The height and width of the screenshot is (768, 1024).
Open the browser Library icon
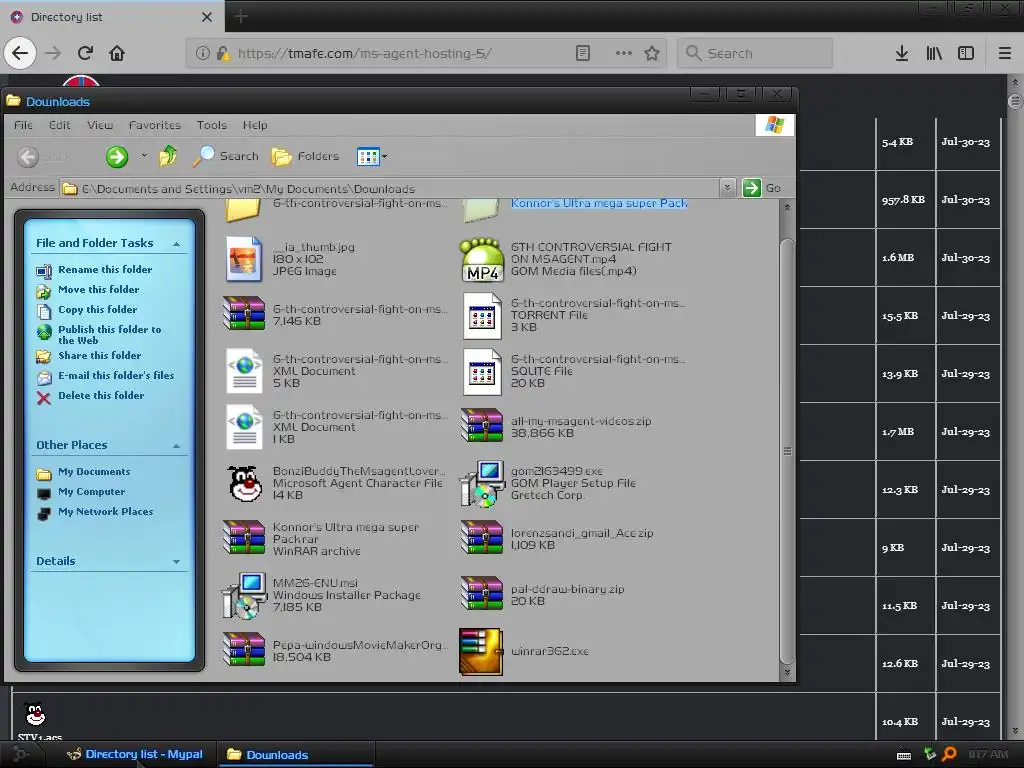pyautogui.click(x=934, y=54)
